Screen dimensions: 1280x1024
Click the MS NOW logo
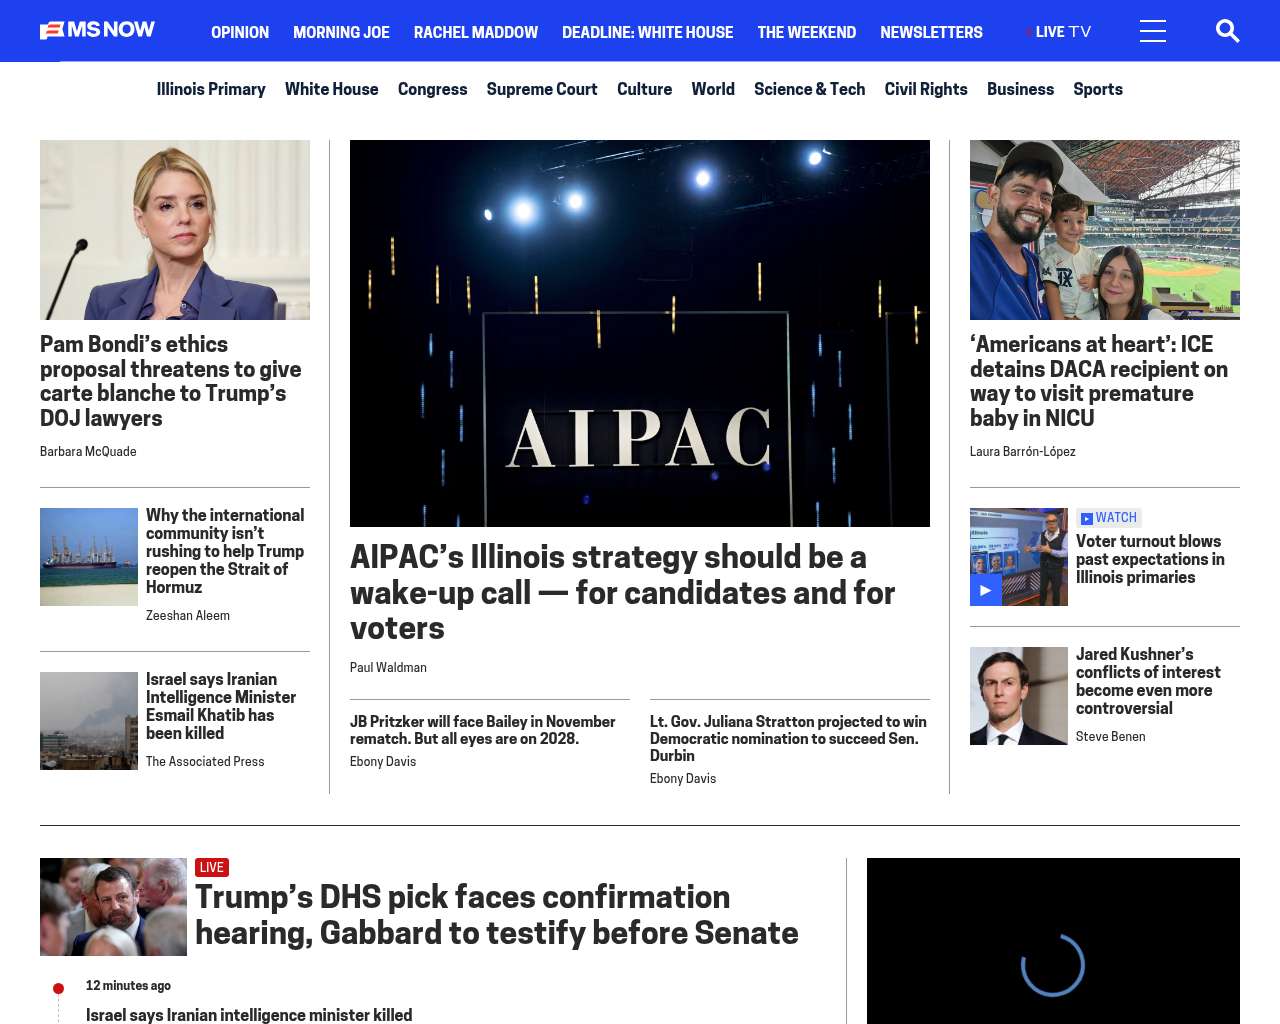[97, 31]
